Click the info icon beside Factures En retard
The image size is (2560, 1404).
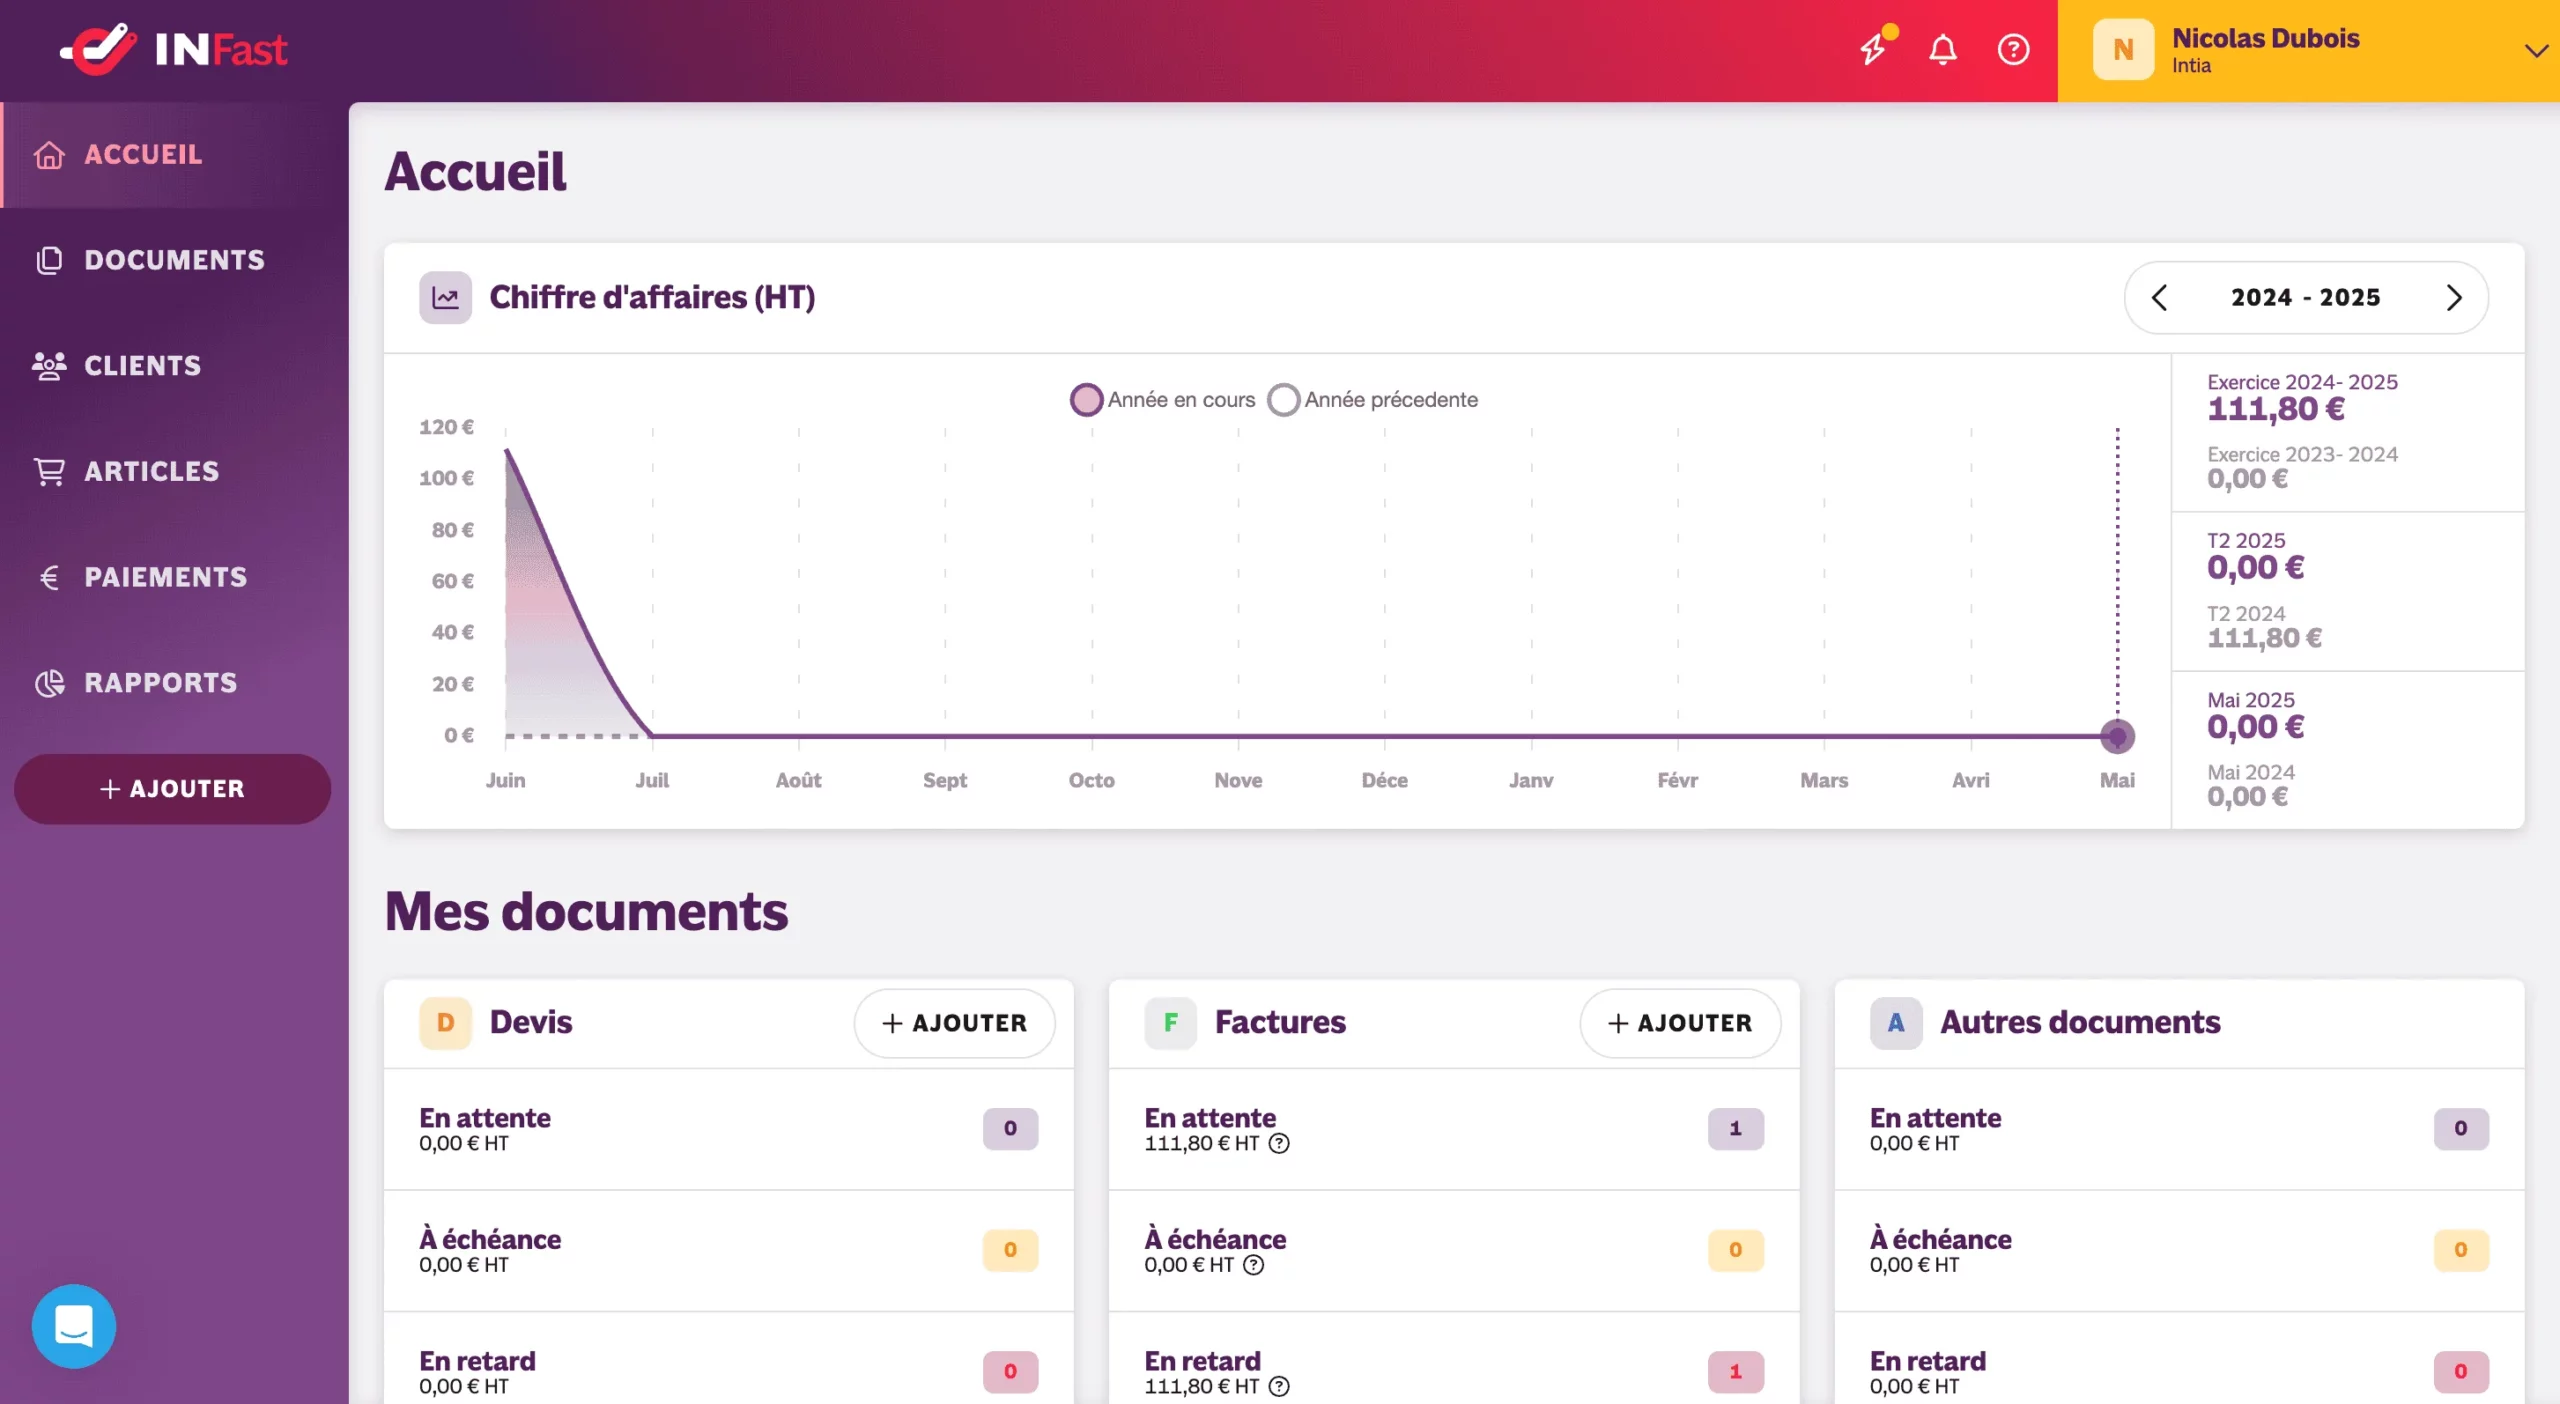[1279, 1387]
